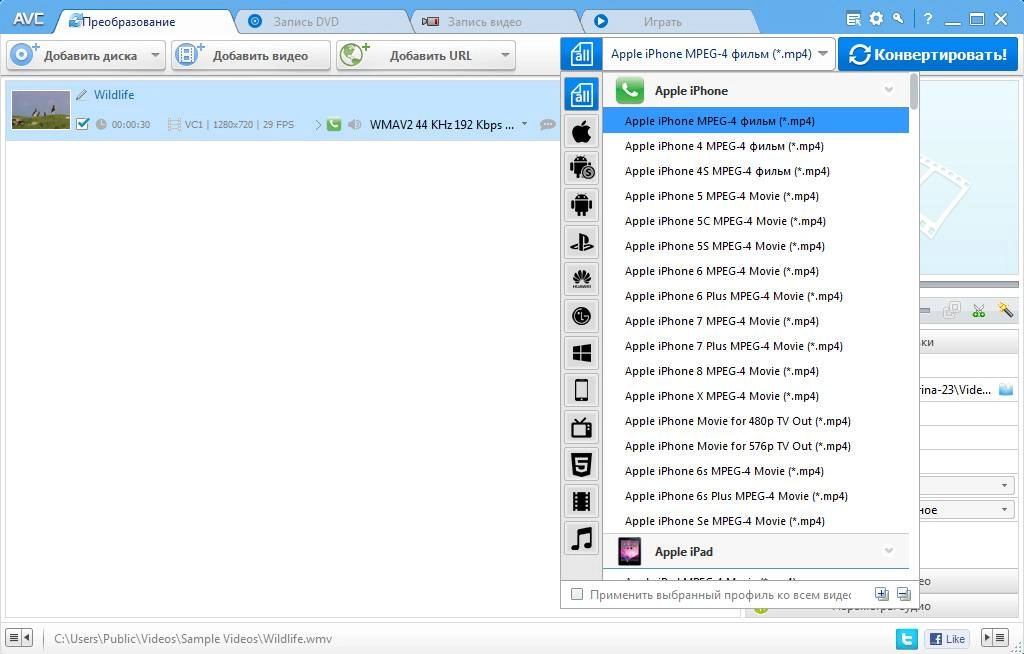1024x654 pixels.
Task: Click the key register icon
Action: [x=899, y=18]
